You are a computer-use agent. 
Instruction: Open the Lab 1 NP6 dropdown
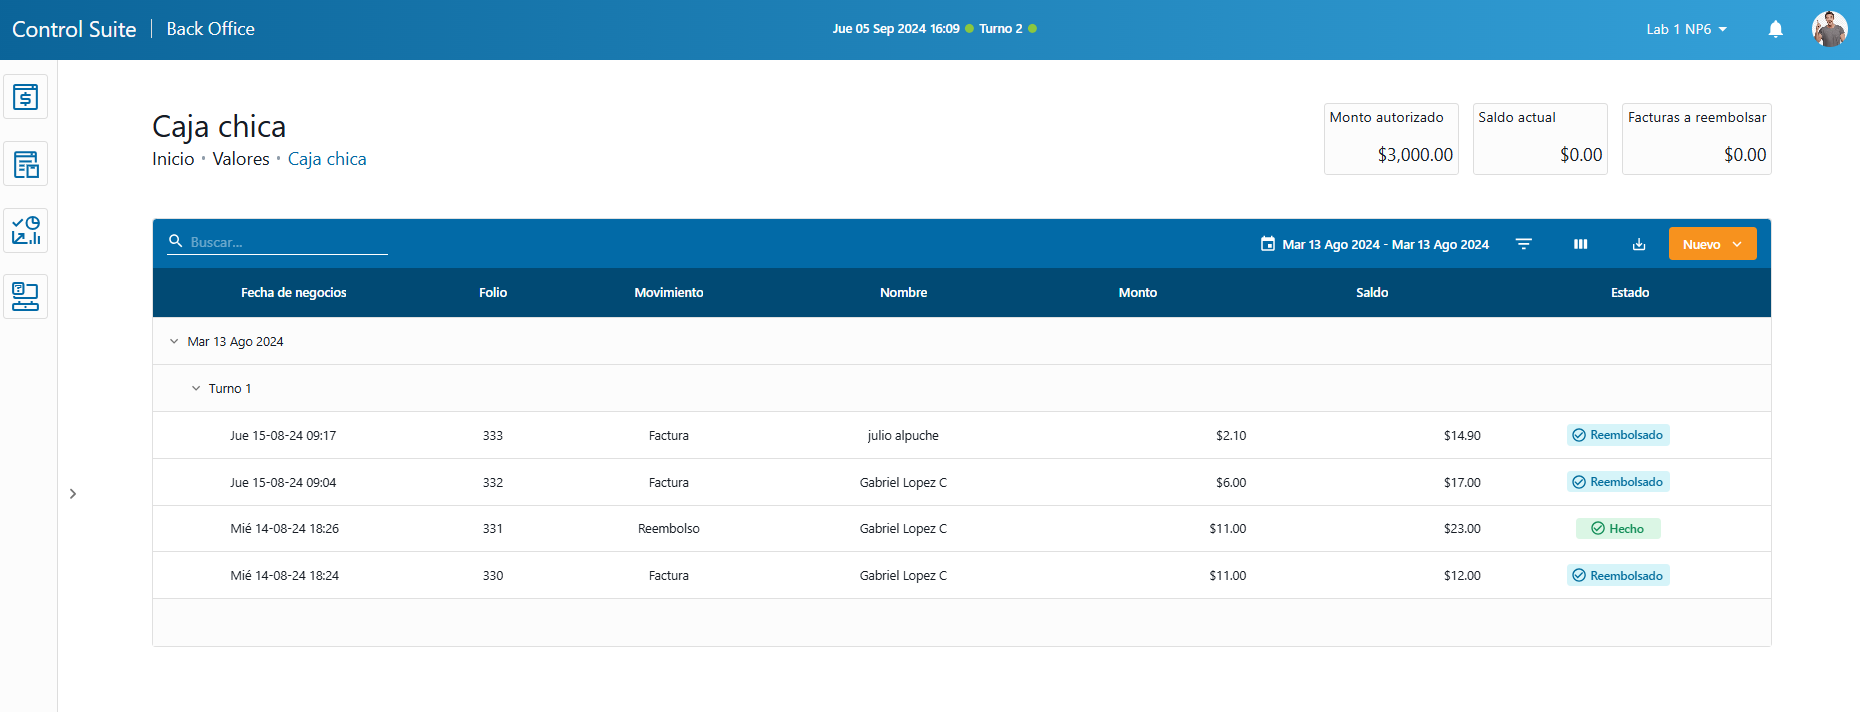[x=1686, y=29]
